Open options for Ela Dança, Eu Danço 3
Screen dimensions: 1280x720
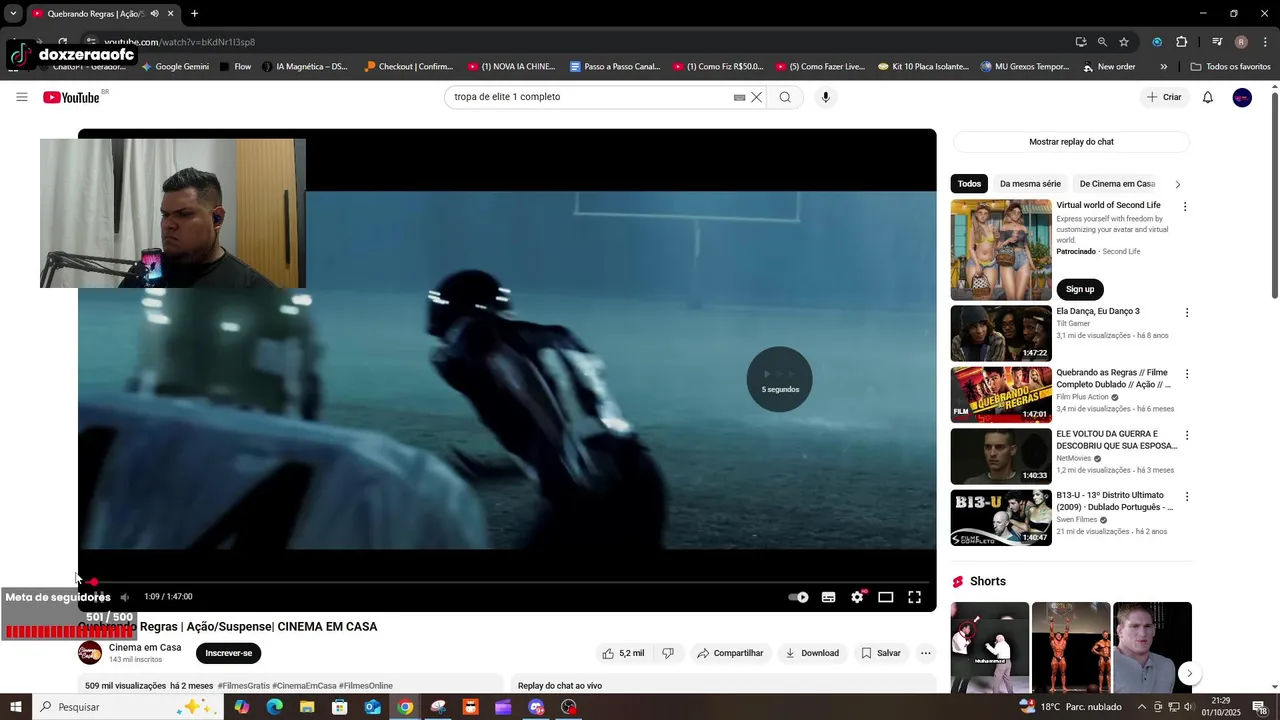[x=1187, y=313]
